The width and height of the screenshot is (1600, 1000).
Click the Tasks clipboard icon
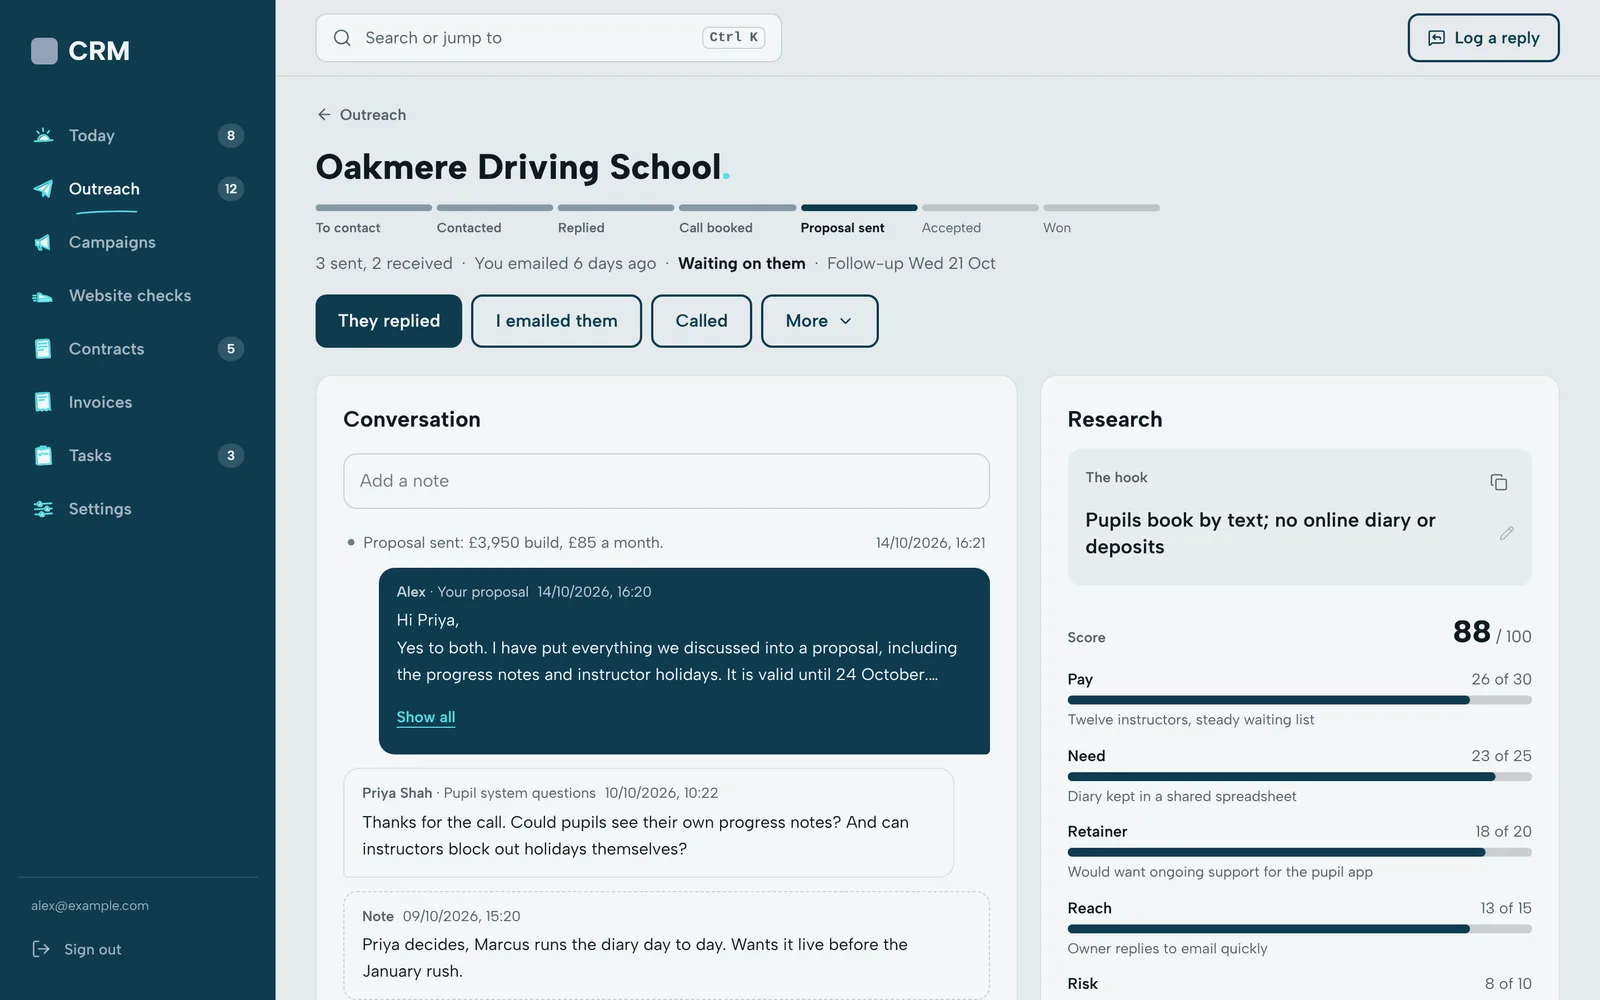[43, 455]
